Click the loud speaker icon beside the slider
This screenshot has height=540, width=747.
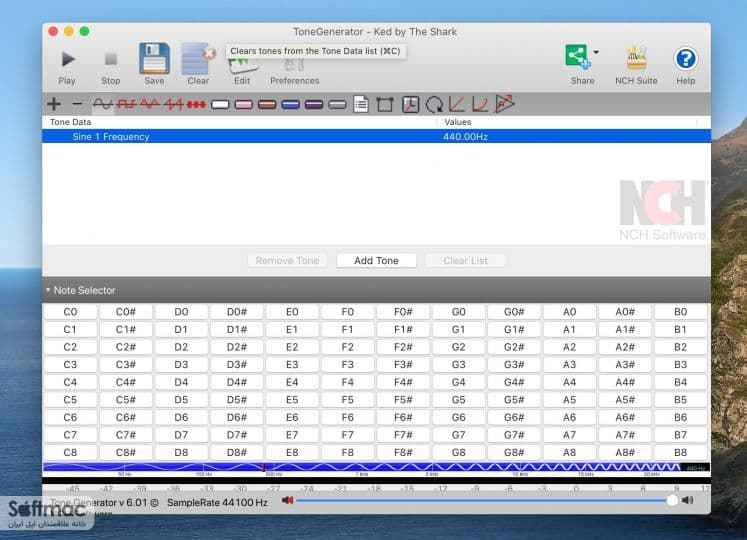click(x=687, y=500)
